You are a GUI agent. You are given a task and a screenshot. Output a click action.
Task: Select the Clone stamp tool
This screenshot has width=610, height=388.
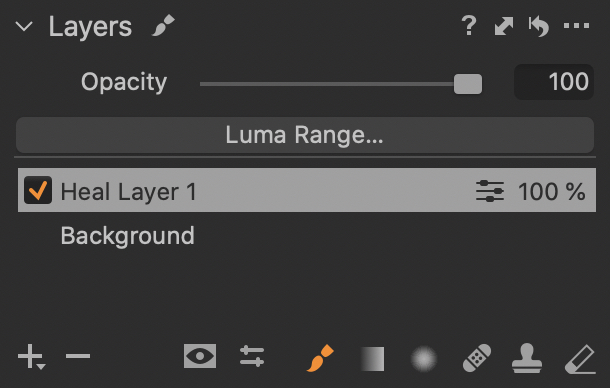tap(527, 358)
